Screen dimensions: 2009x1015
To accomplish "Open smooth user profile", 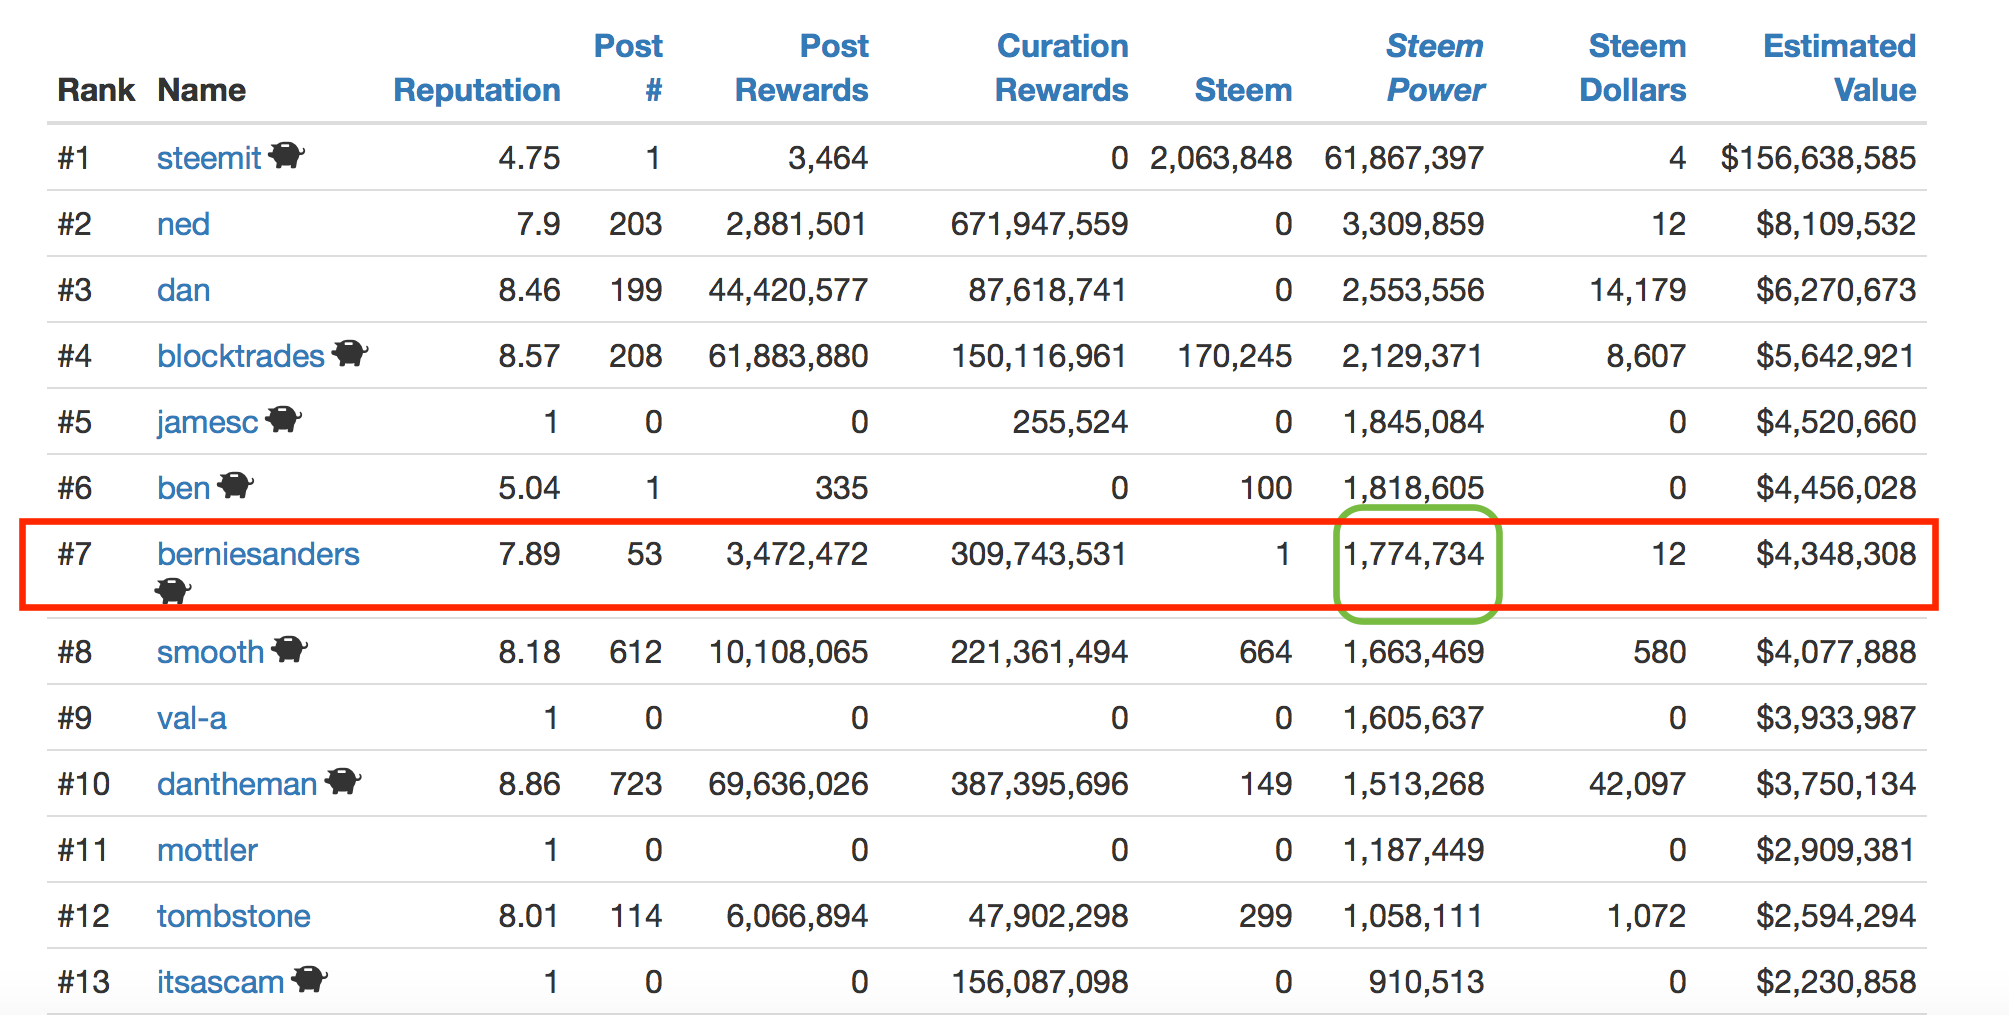I will (211, 652).
